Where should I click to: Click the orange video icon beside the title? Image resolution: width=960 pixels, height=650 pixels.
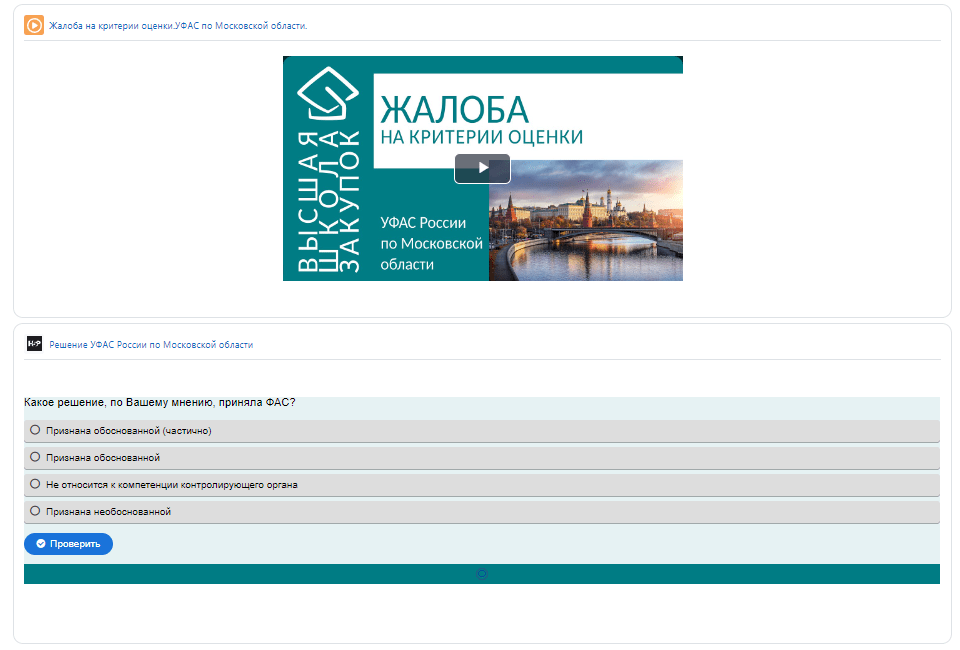tap(34, 25)
